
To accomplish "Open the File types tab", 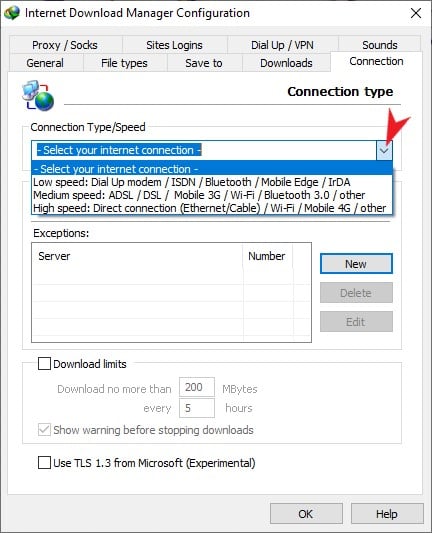I will (x=124, y=63).
